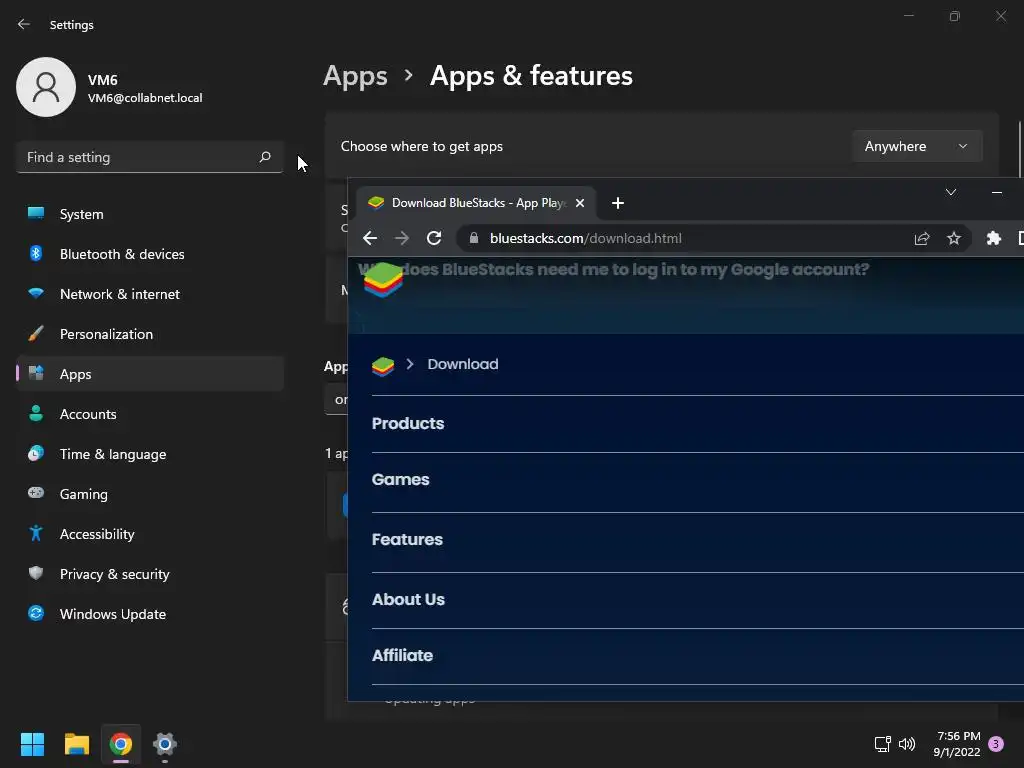Go forward in Chrome browser
Image resolution: width=1024 pixels, height=768 pixels.
[402, 238]
